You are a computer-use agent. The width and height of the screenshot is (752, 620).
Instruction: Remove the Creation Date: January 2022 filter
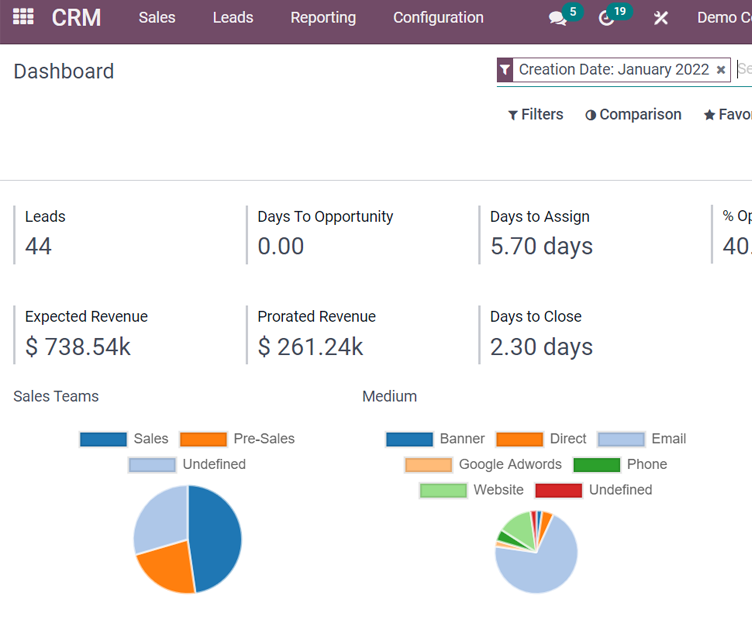coord(720,70)
